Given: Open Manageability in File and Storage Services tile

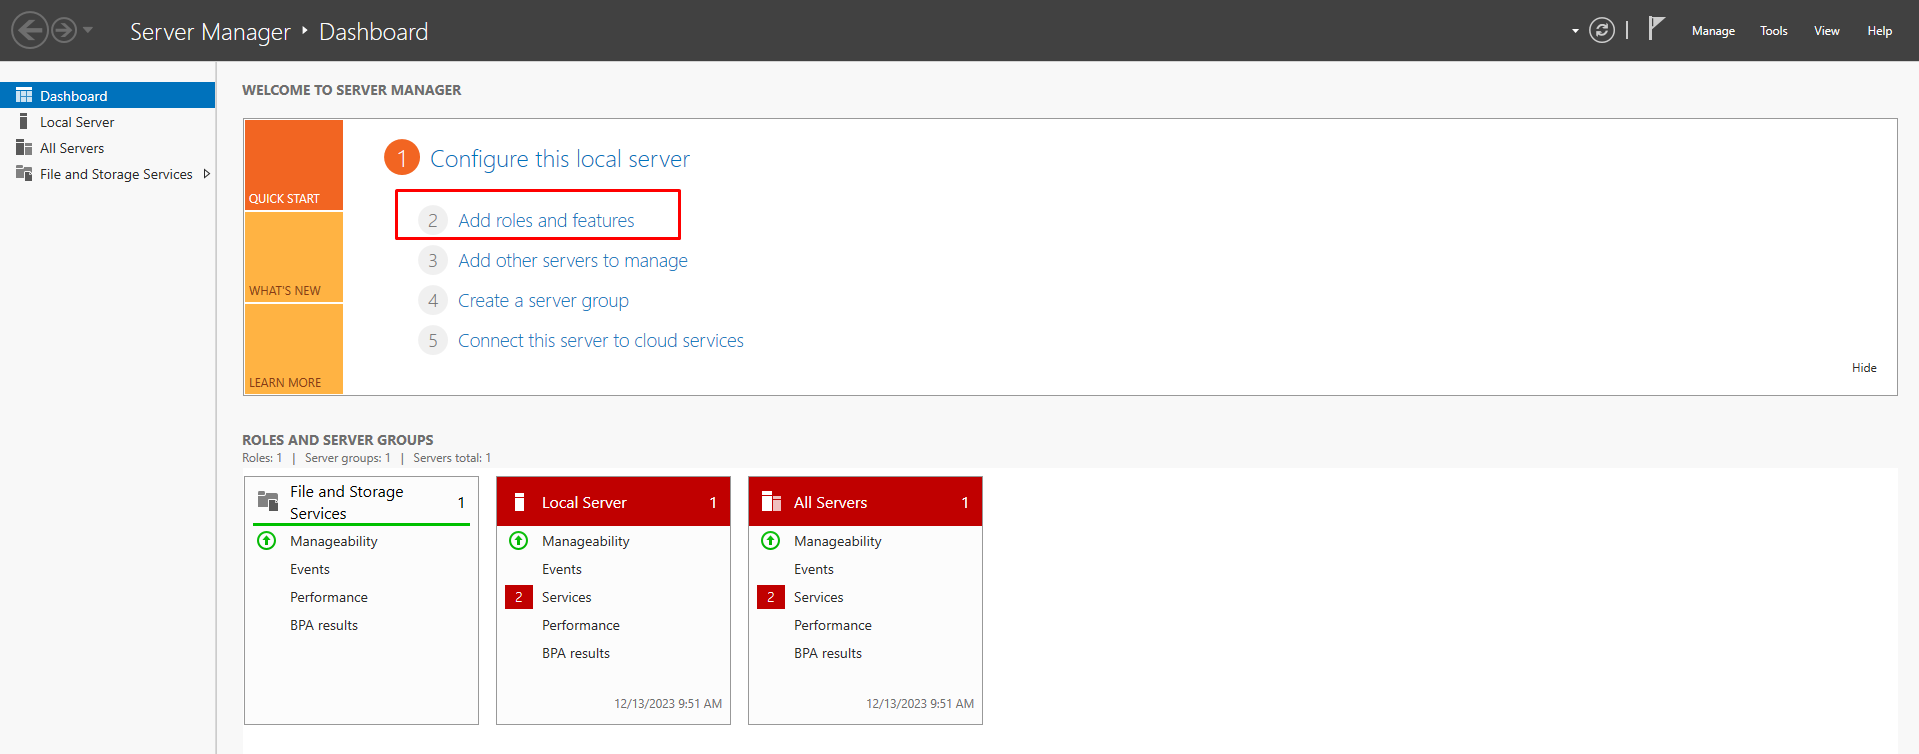Looking at the screenshot, I should pyautogui.click(x=334, y=541).
